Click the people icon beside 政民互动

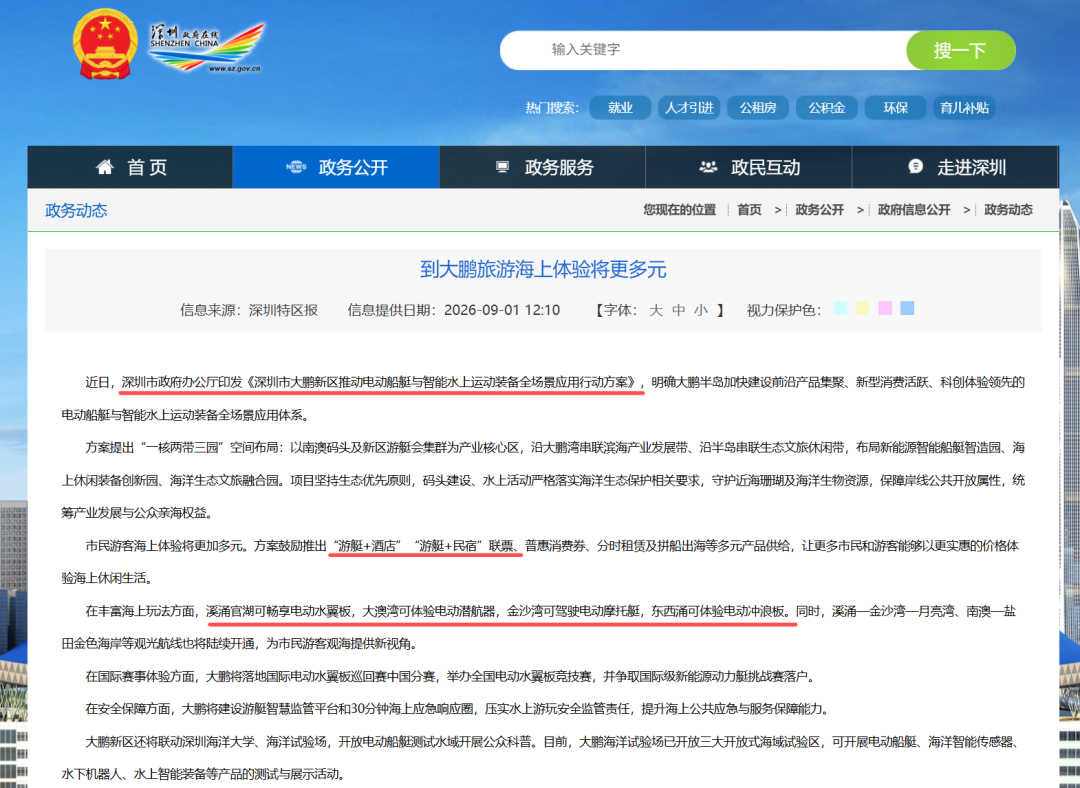click(708, 167)
